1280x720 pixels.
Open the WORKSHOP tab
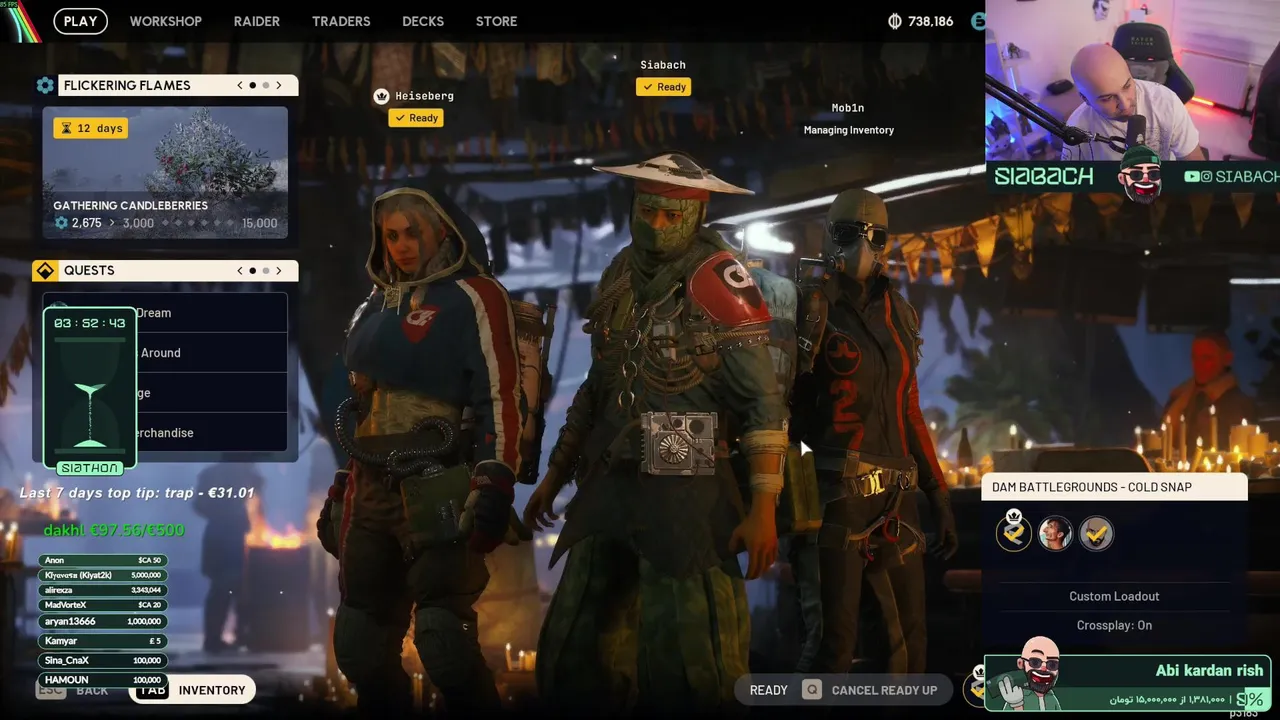point(165,21)
